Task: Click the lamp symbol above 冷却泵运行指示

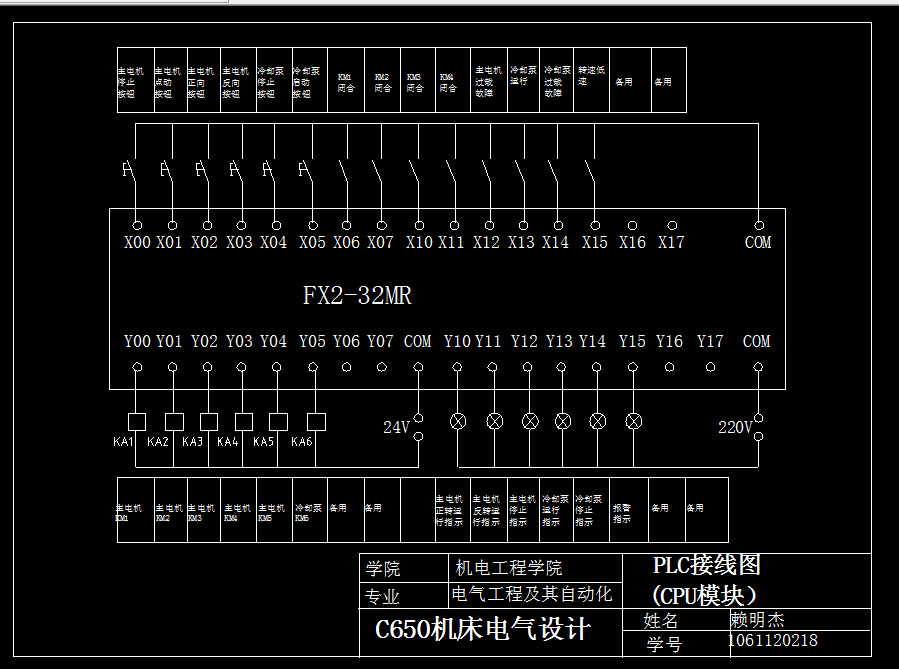Action: click(x=563, y=420)
